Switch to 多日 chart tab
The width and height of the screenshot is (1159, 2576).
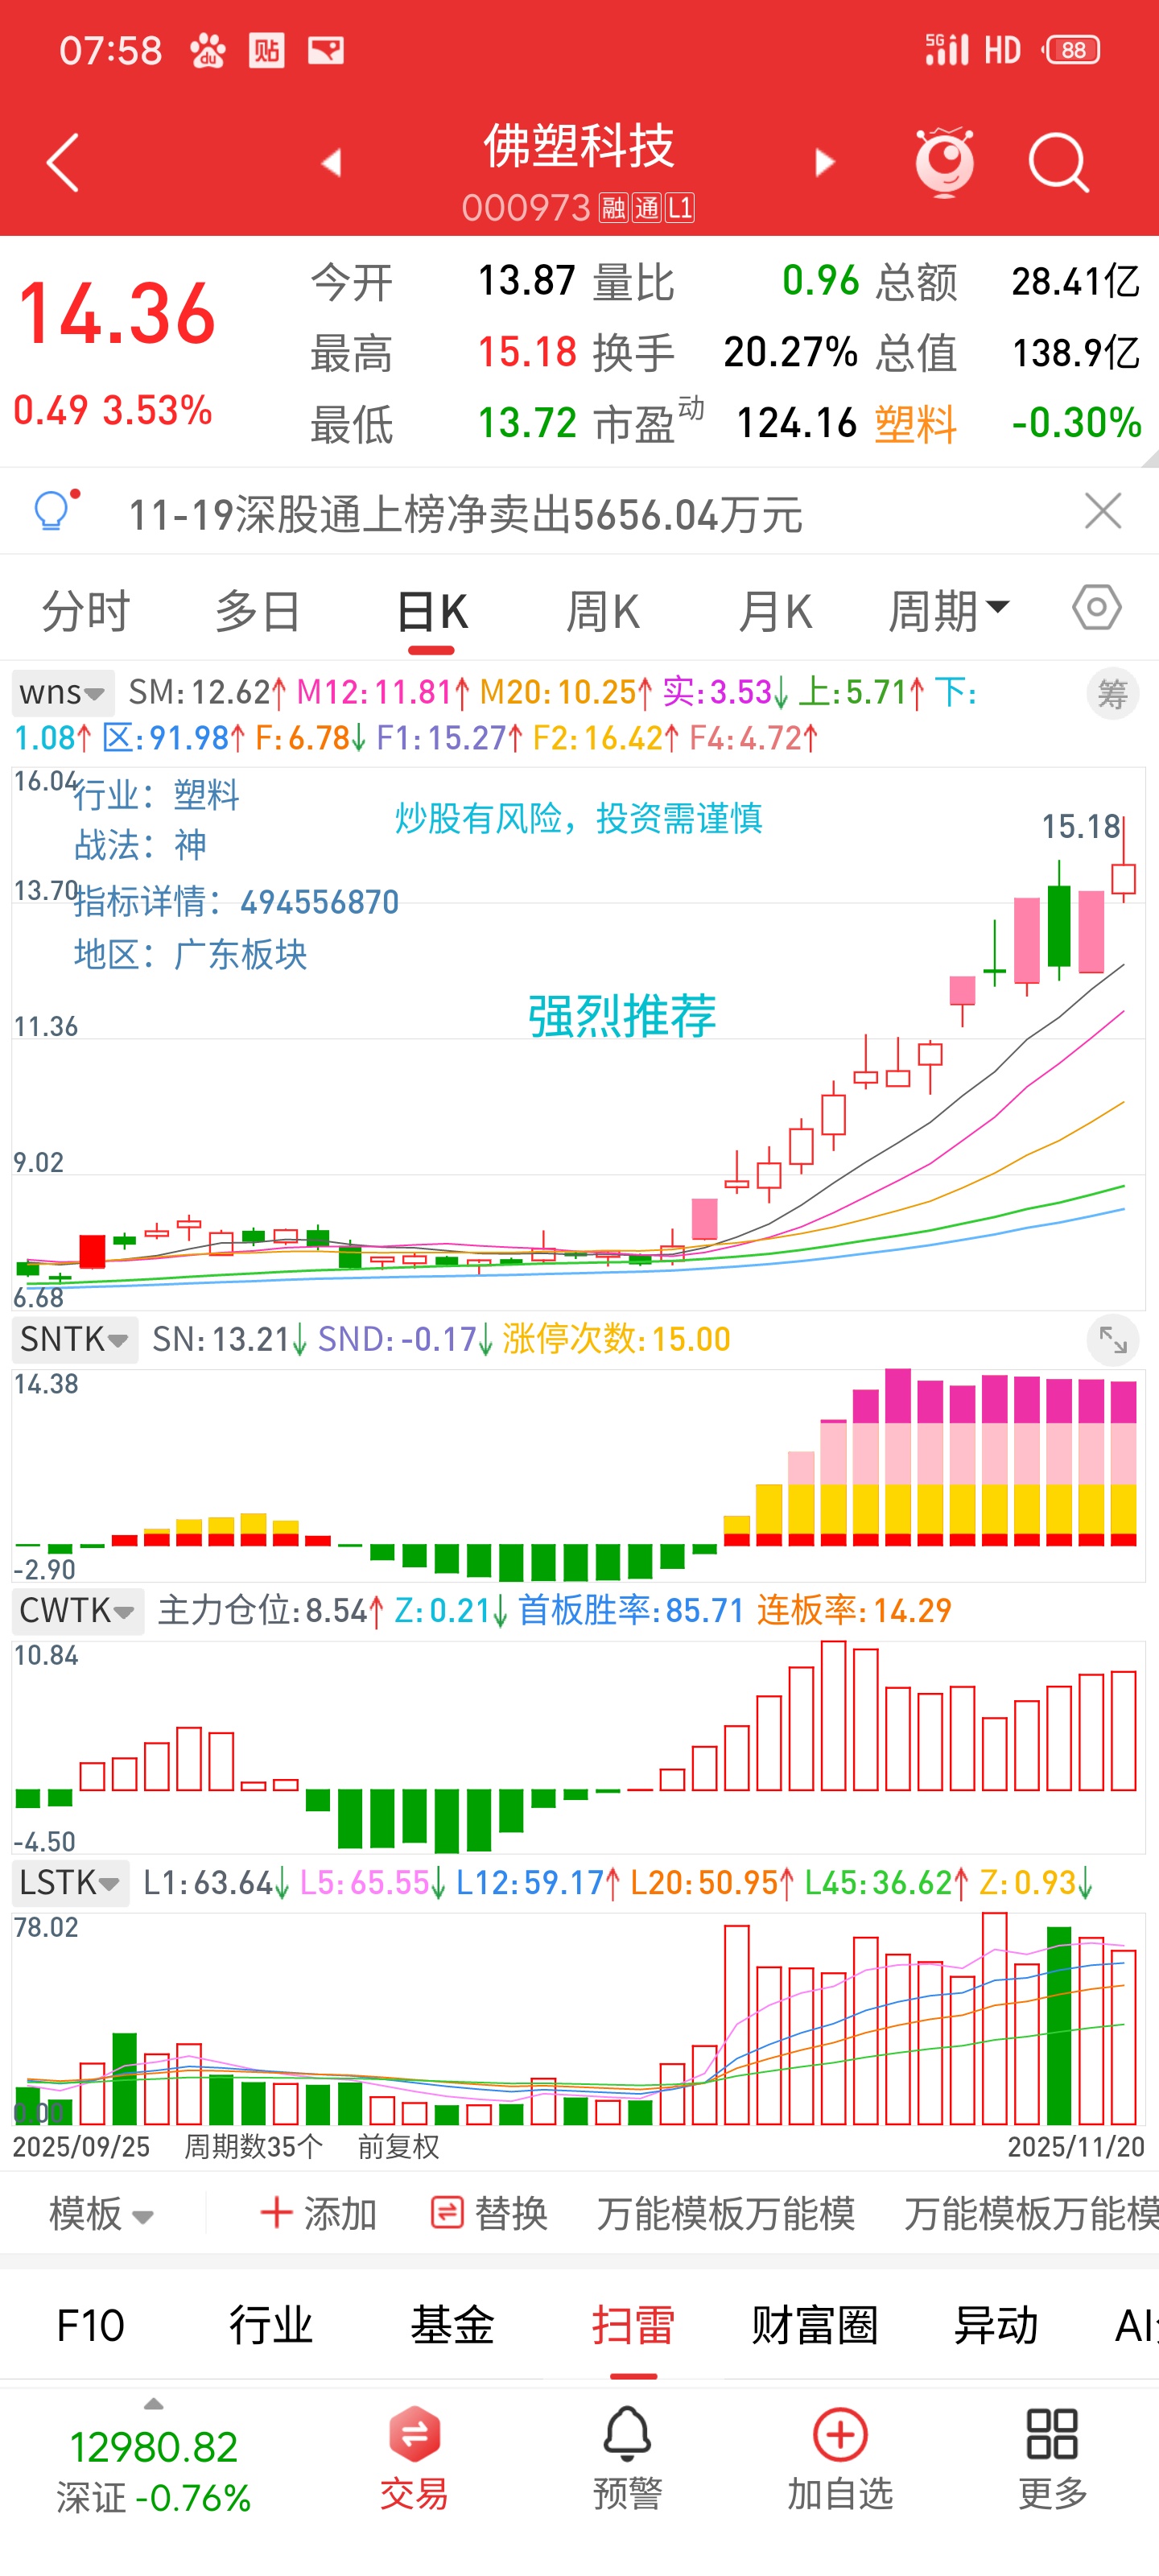pos(258,611)
